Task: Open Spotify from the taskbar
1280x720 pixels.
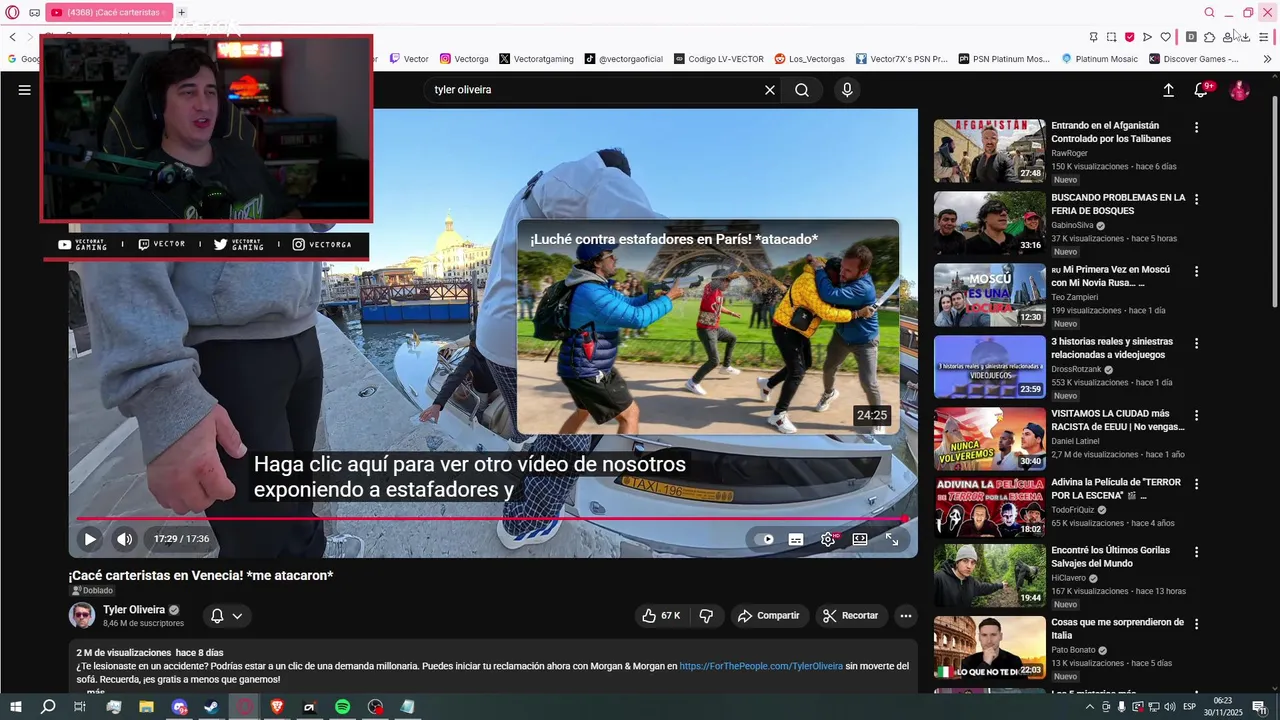Action: (342, 707)
